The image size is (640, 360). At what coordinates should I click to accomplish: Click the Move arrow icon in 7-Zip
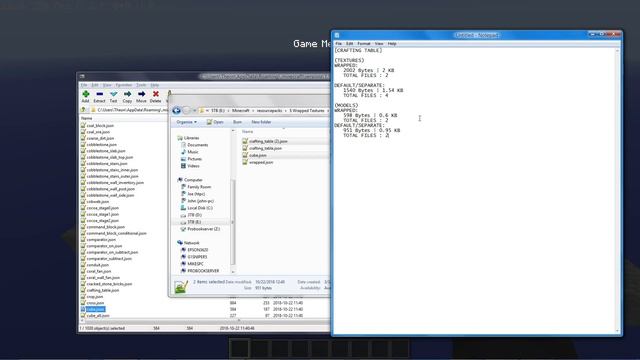141,94
